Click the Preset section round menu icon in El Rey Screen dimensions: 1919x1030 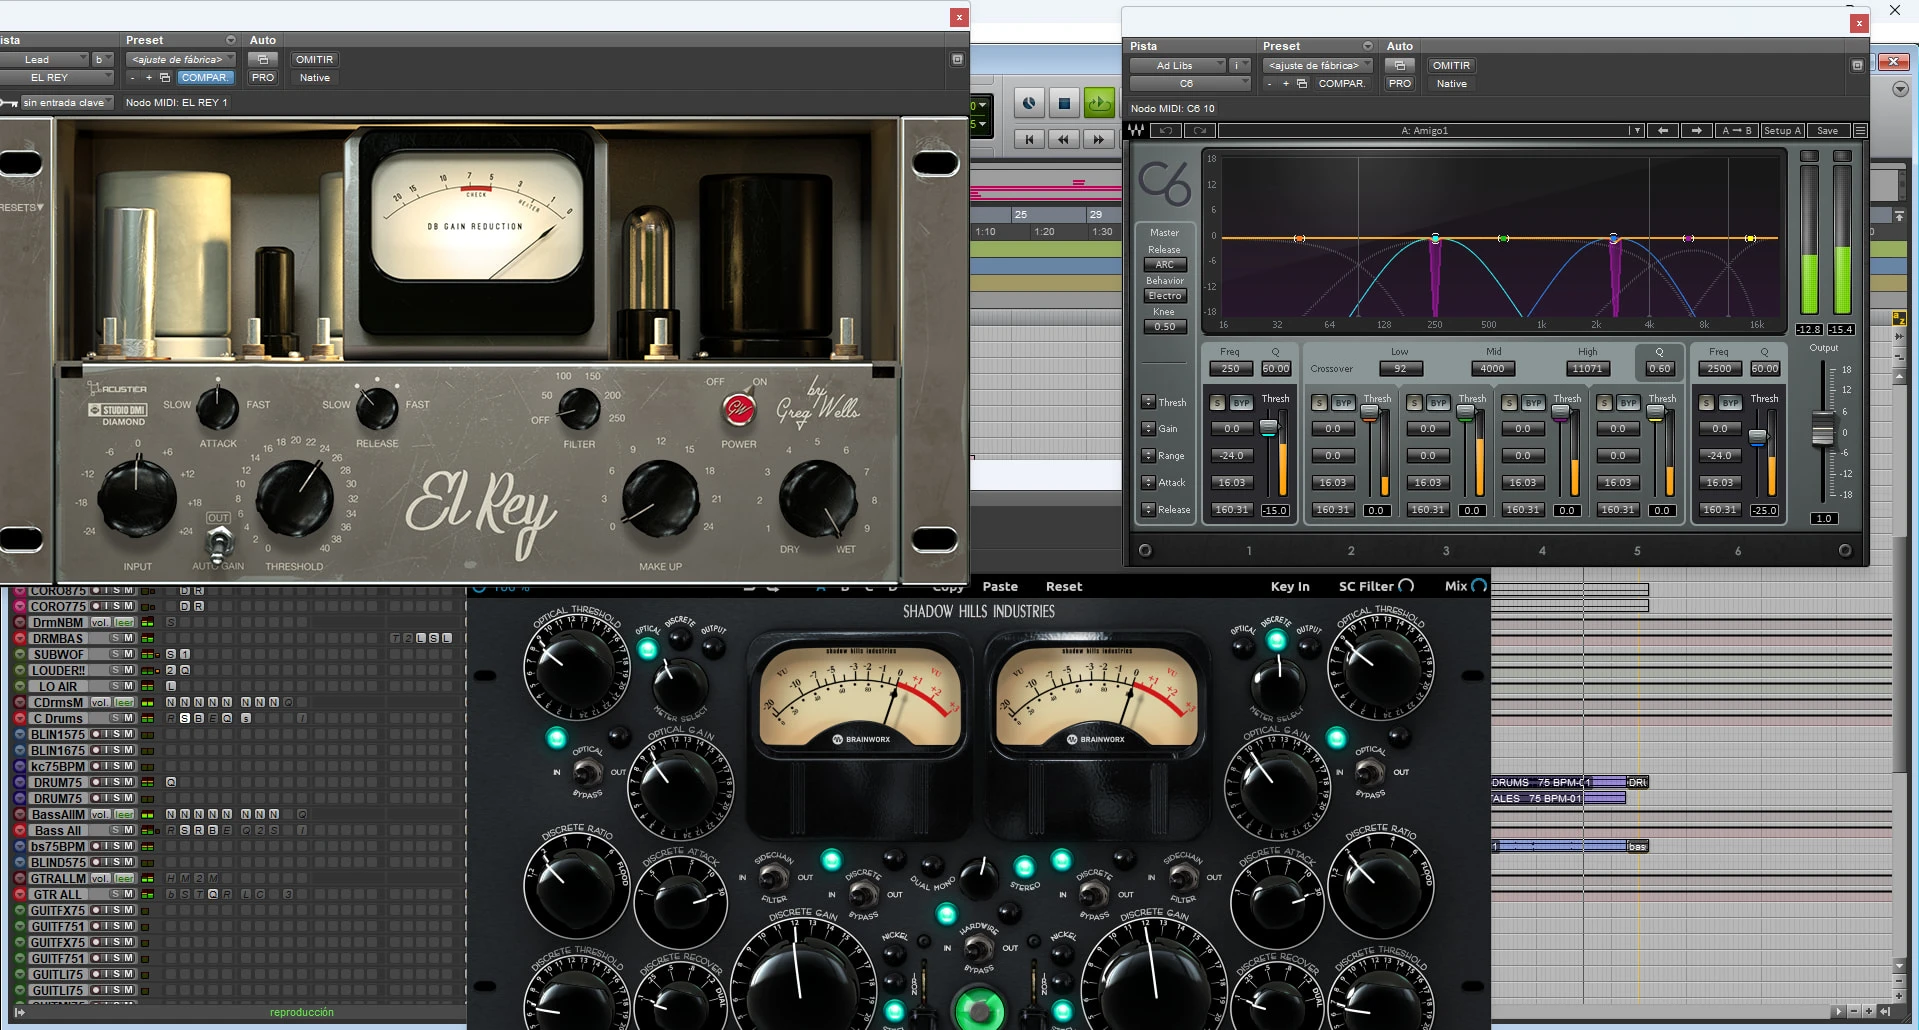[x=231, y=40]
